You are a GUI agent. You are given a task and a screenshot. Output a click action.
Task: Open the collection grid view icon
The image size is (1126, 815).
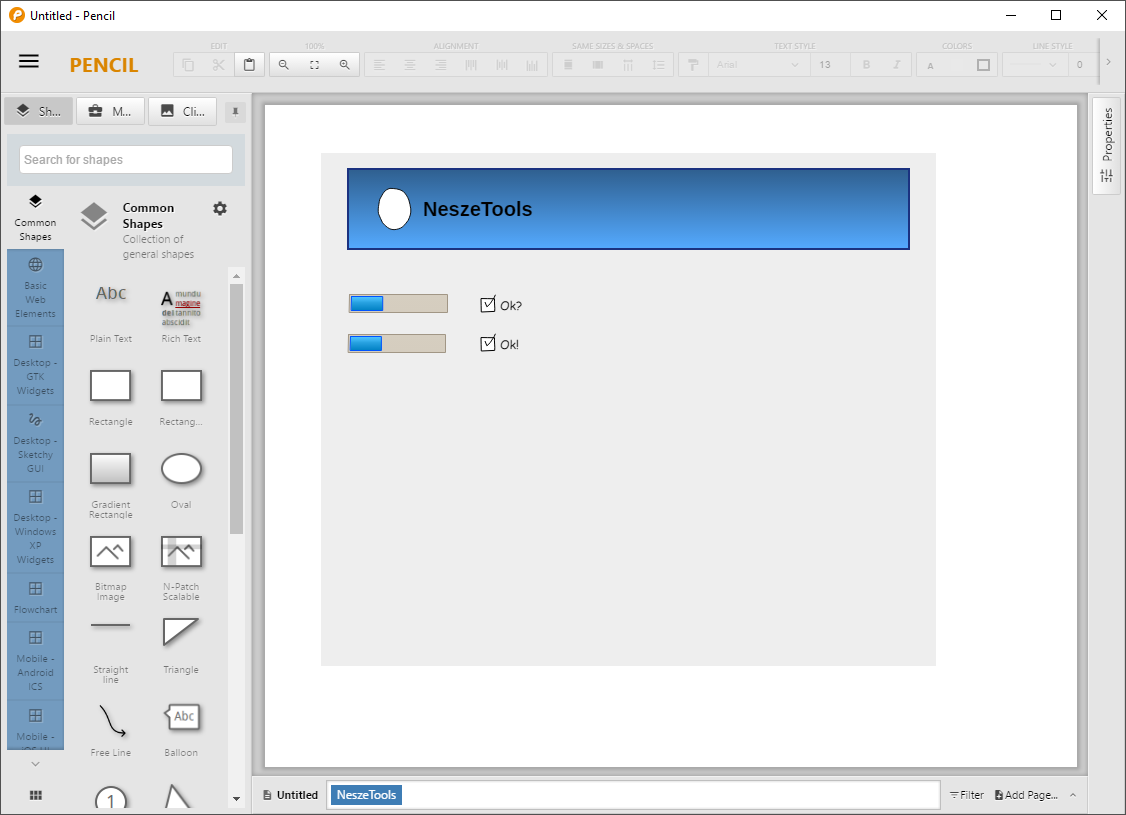click(x=36, y=795)
